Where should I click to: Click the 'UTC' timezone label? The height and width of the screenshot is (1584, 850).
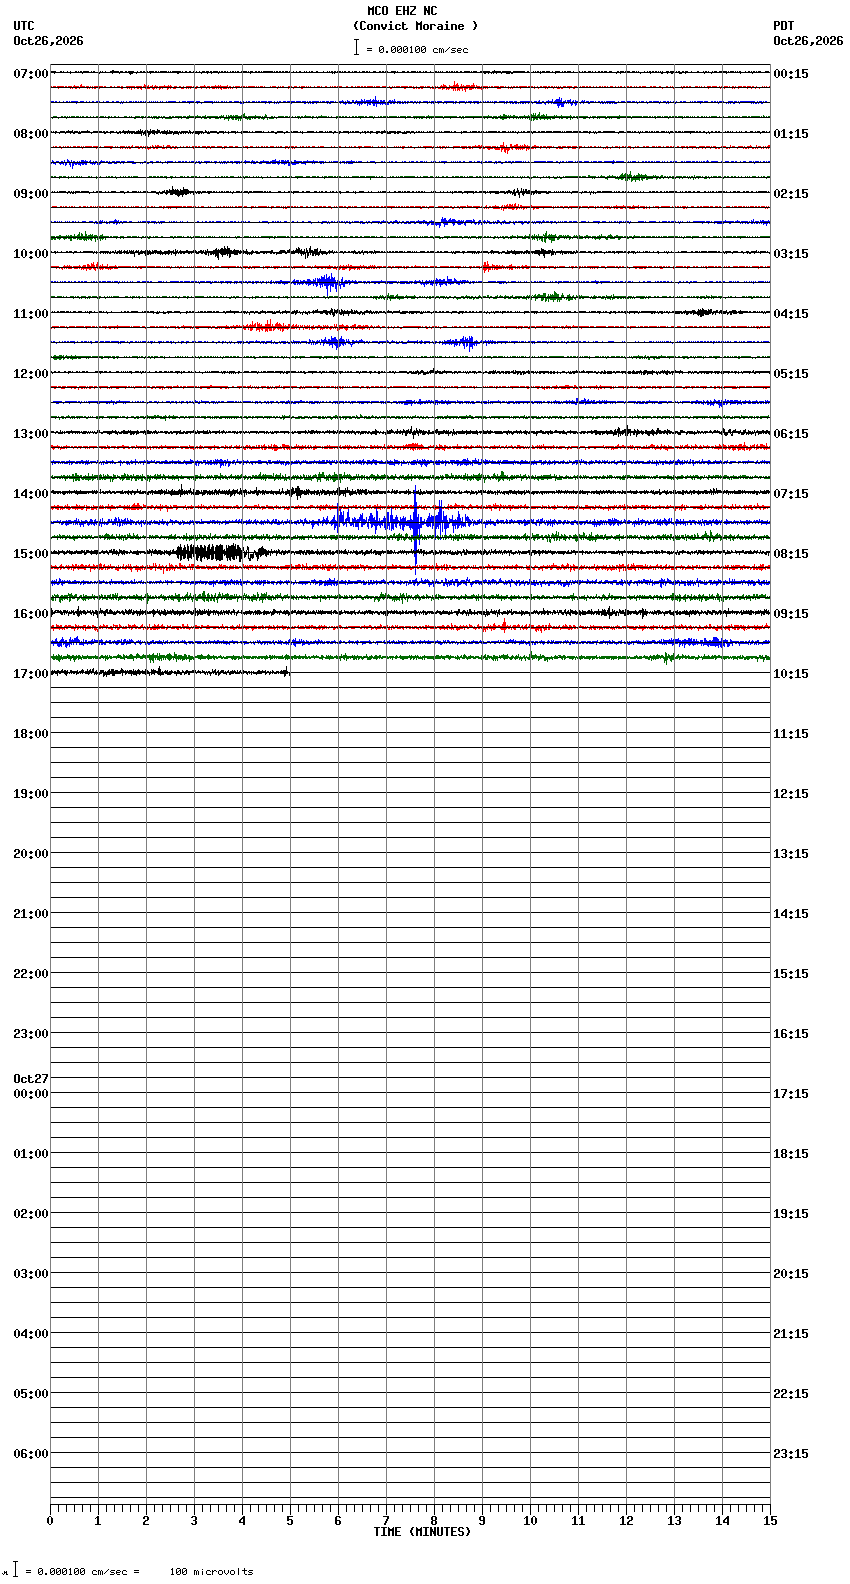24,26
